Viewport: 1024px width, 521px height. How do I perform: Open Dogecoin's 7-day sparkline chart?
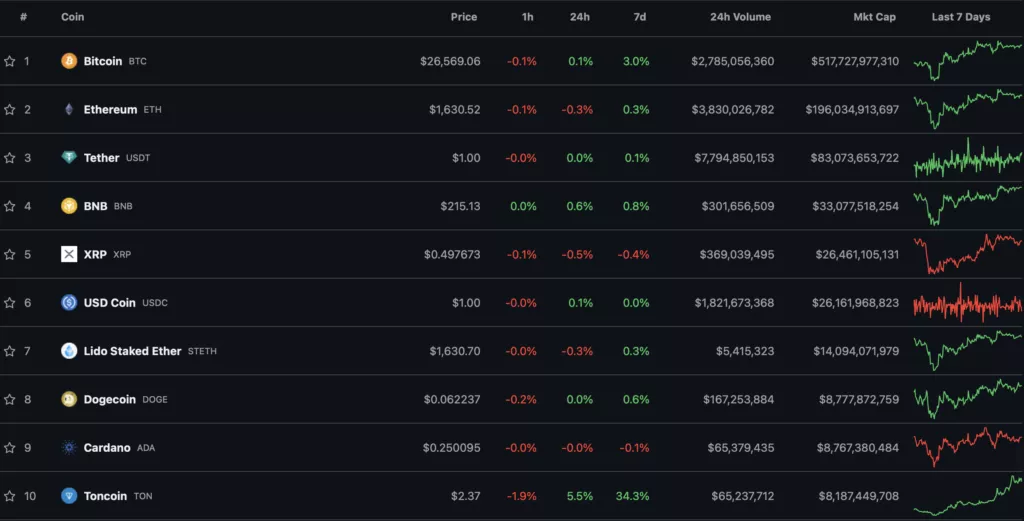tap(968, 399)
